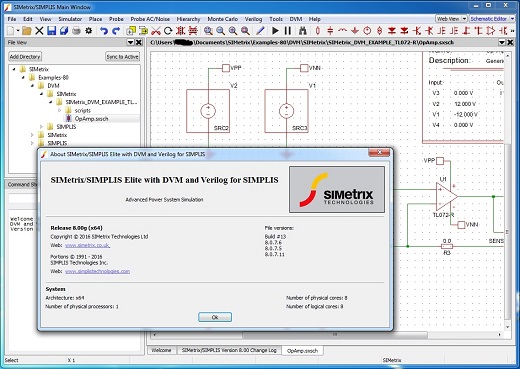520x369 pixels.
Task: Place a ground symbol from toolbar
Action: click(355, 31)
